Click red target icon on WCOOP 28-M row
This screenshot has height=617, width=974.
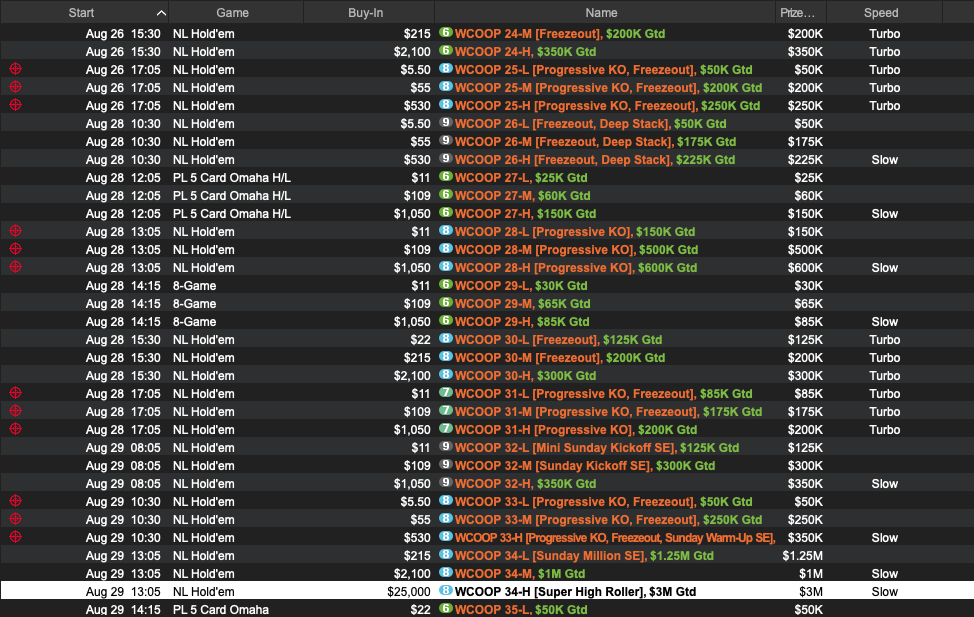point(16,249)
